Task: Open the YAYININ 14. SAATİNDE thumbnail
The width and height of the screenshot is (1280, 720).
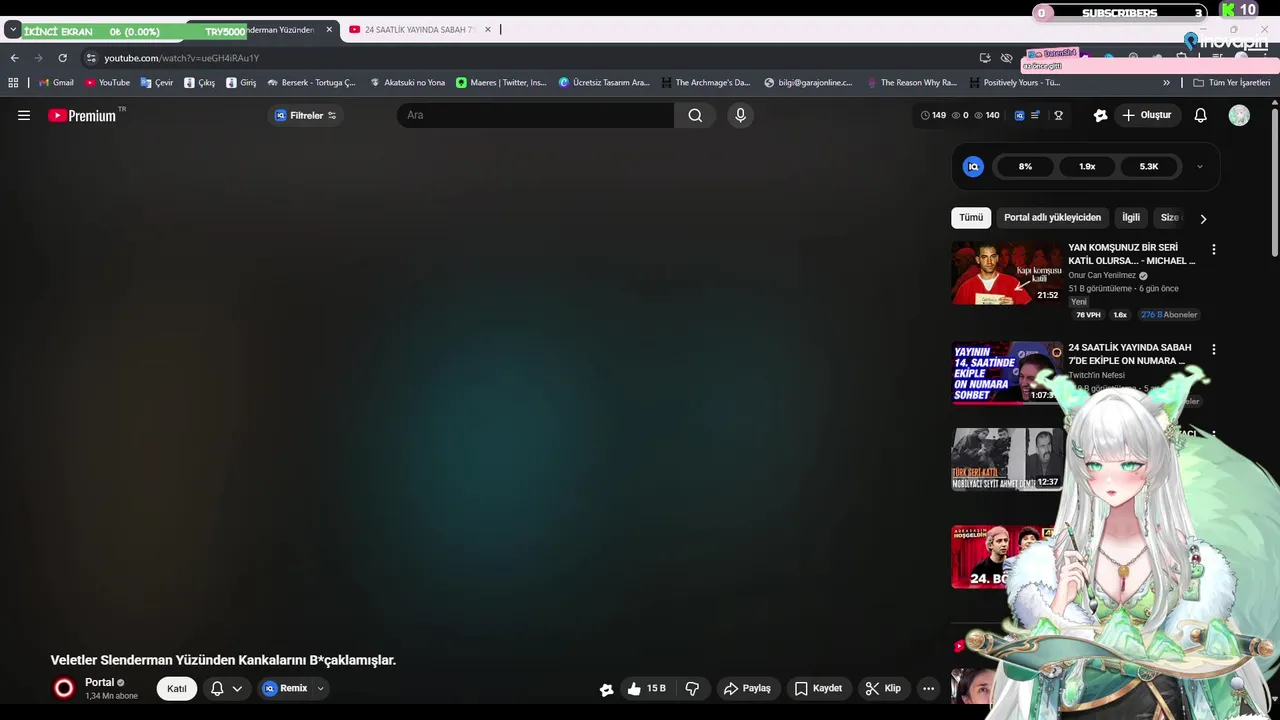Action: pyautogui.click(x=1007, y=373)
